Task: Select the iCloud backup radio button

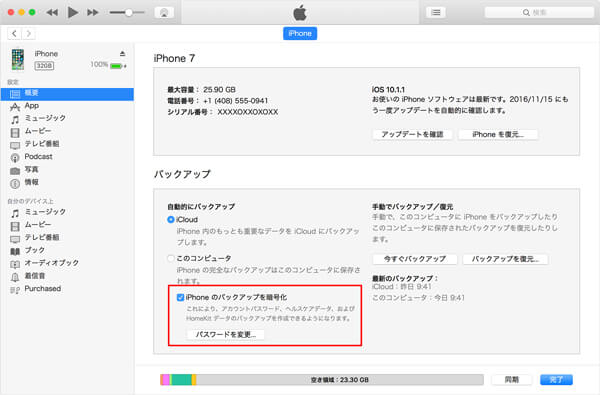Action: pos(171,220)
